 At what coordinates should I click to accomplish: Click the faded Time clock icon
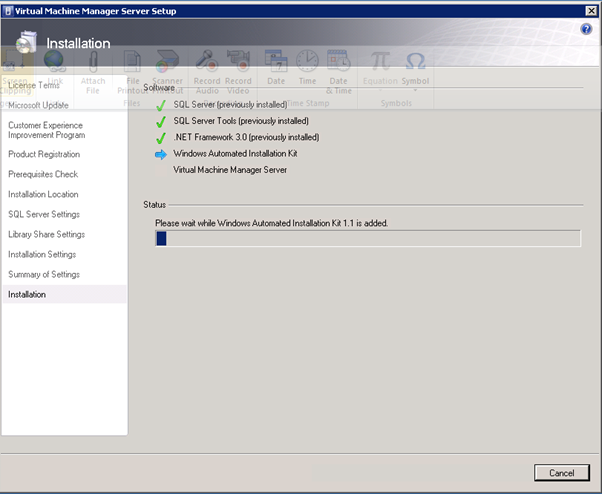click(307, 61)
